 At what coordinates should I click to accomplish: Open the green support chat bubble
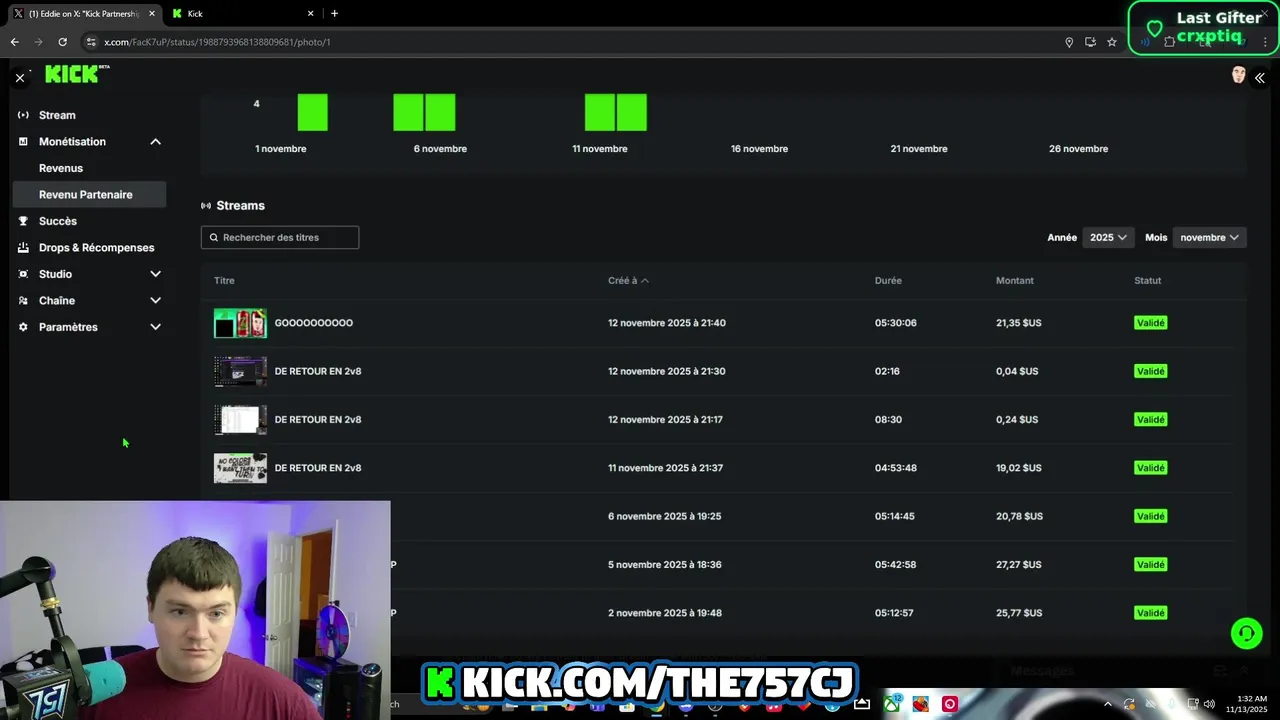(x=1246, y=633)
